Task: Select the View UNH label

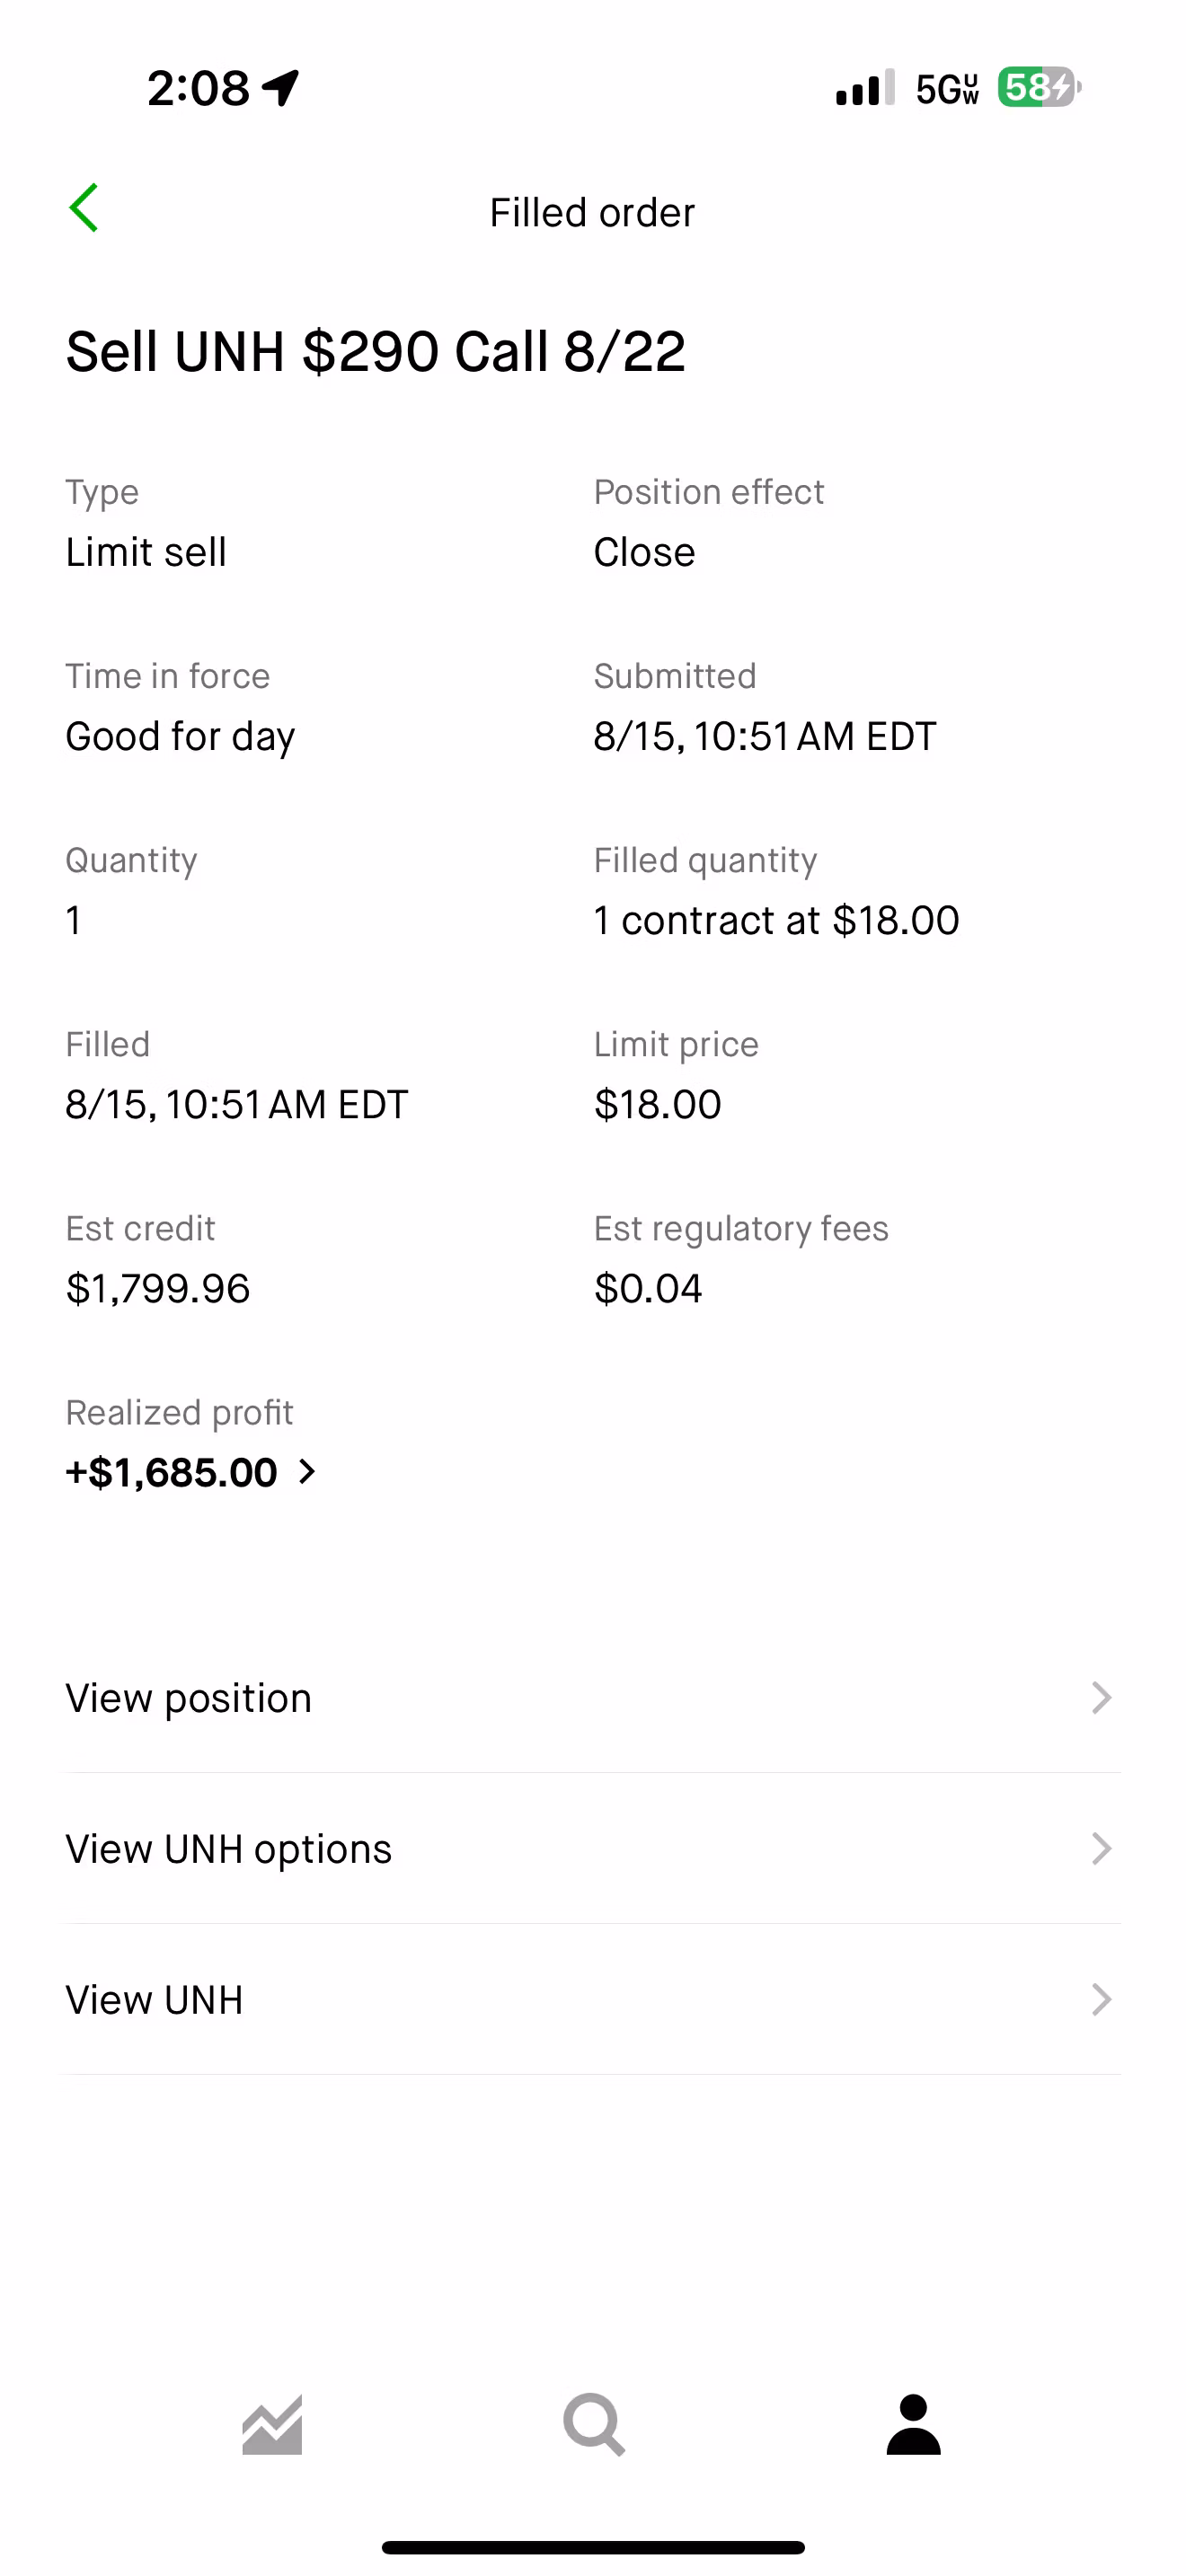Action: coord(154,2000)
